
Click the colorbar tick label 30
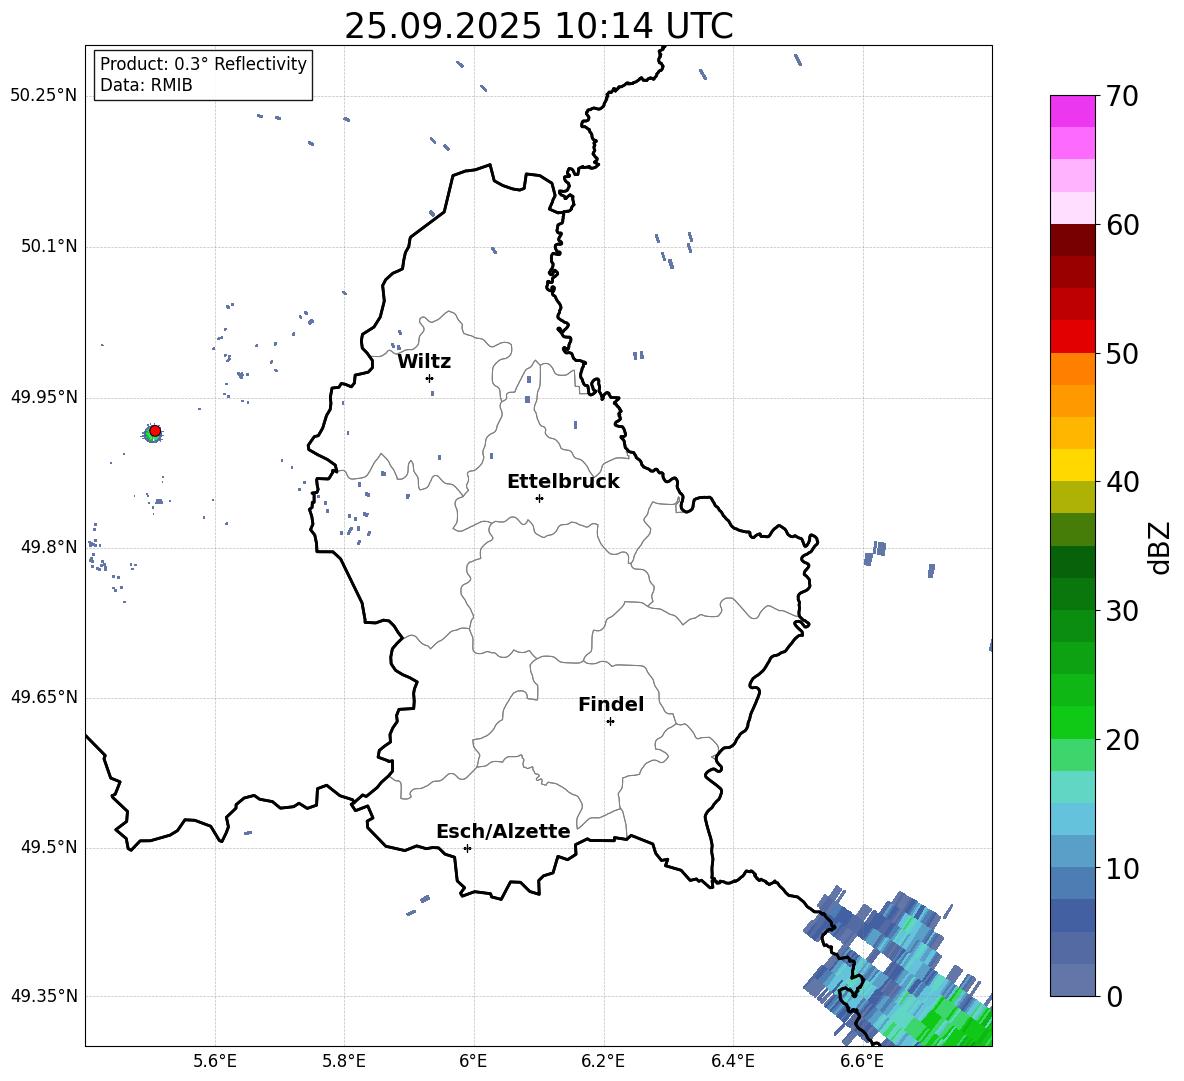pos(1122,611)
